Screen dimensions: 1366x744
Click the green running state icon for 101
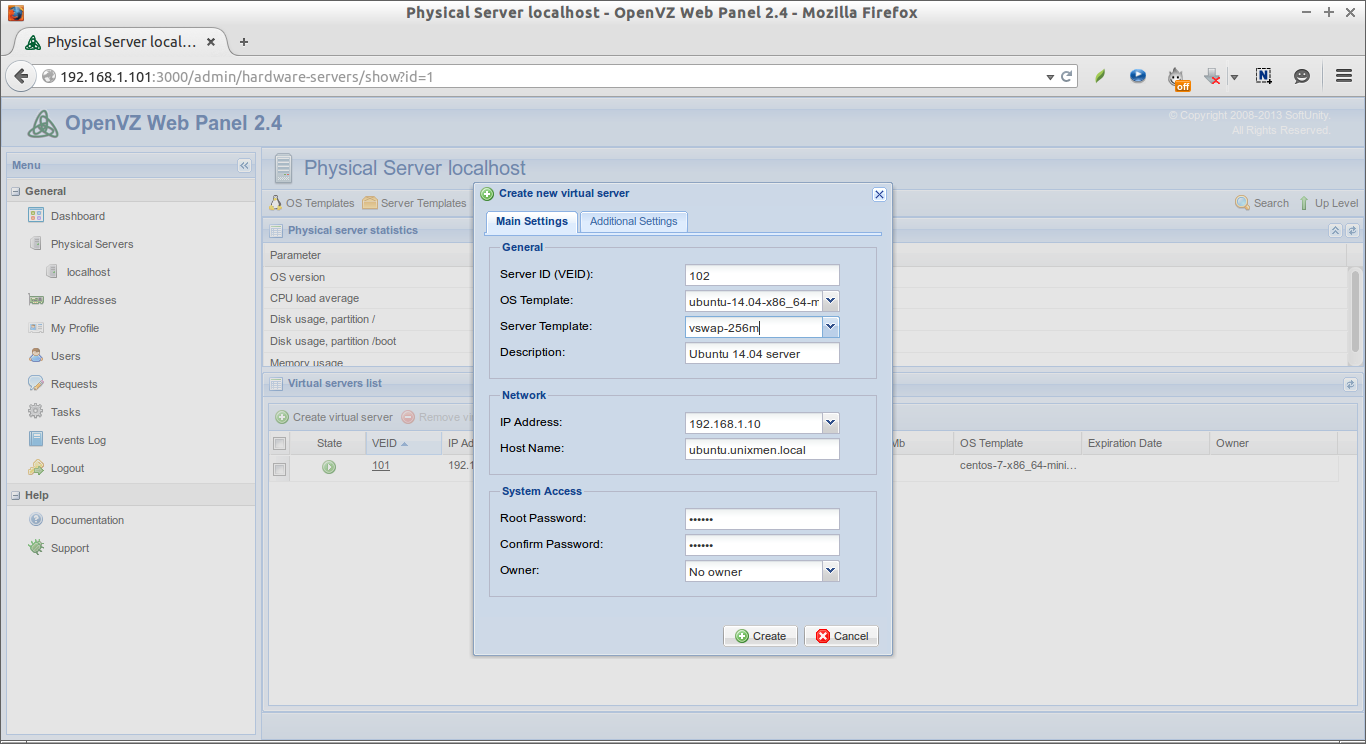329,467
